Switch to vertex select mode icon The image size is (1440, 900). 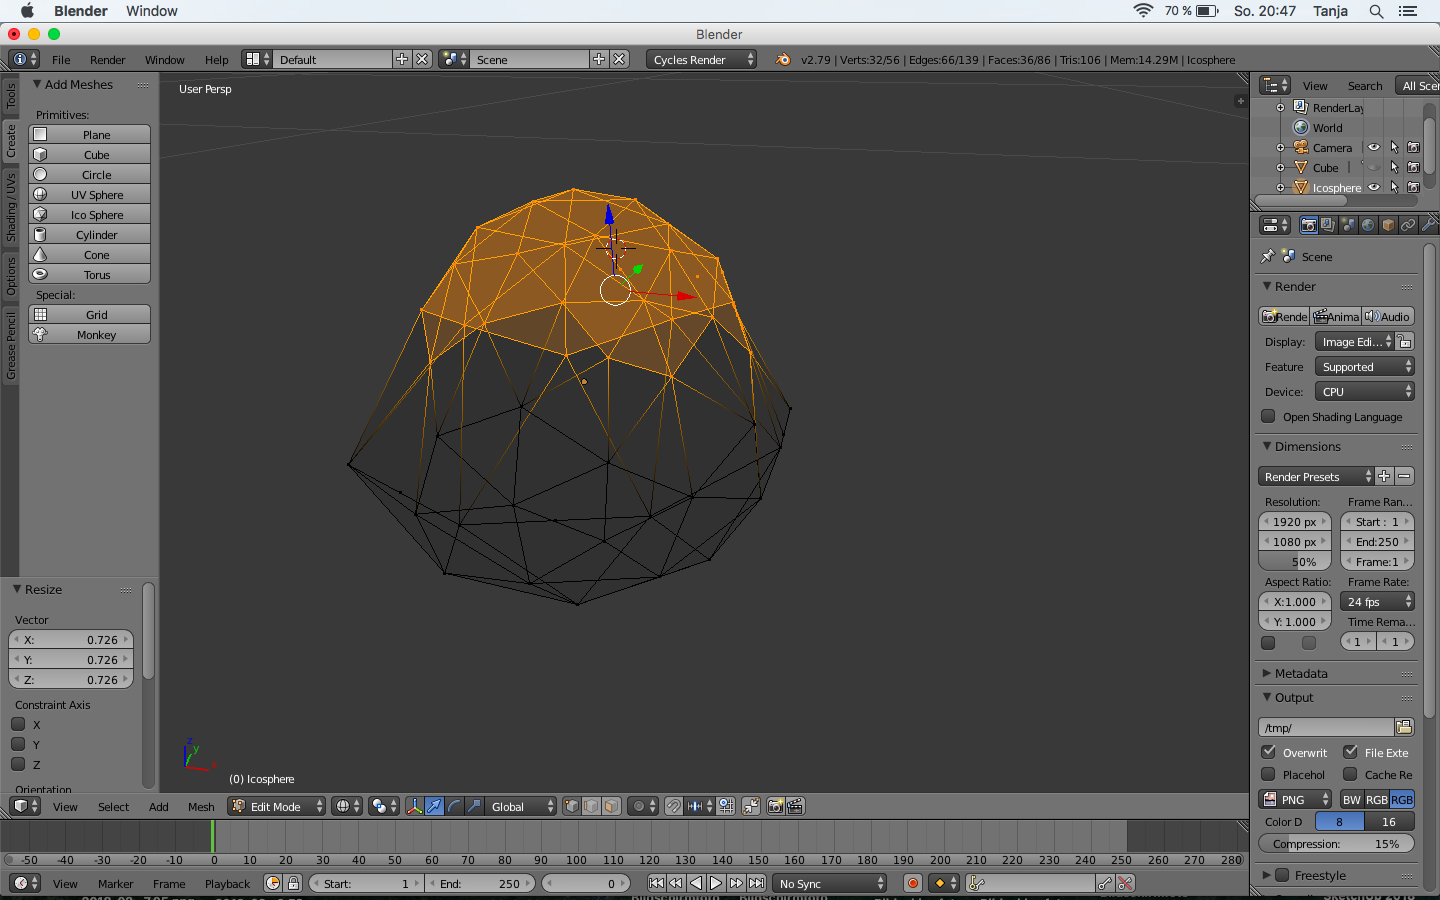pyautogui.click(x=572, y=806)
